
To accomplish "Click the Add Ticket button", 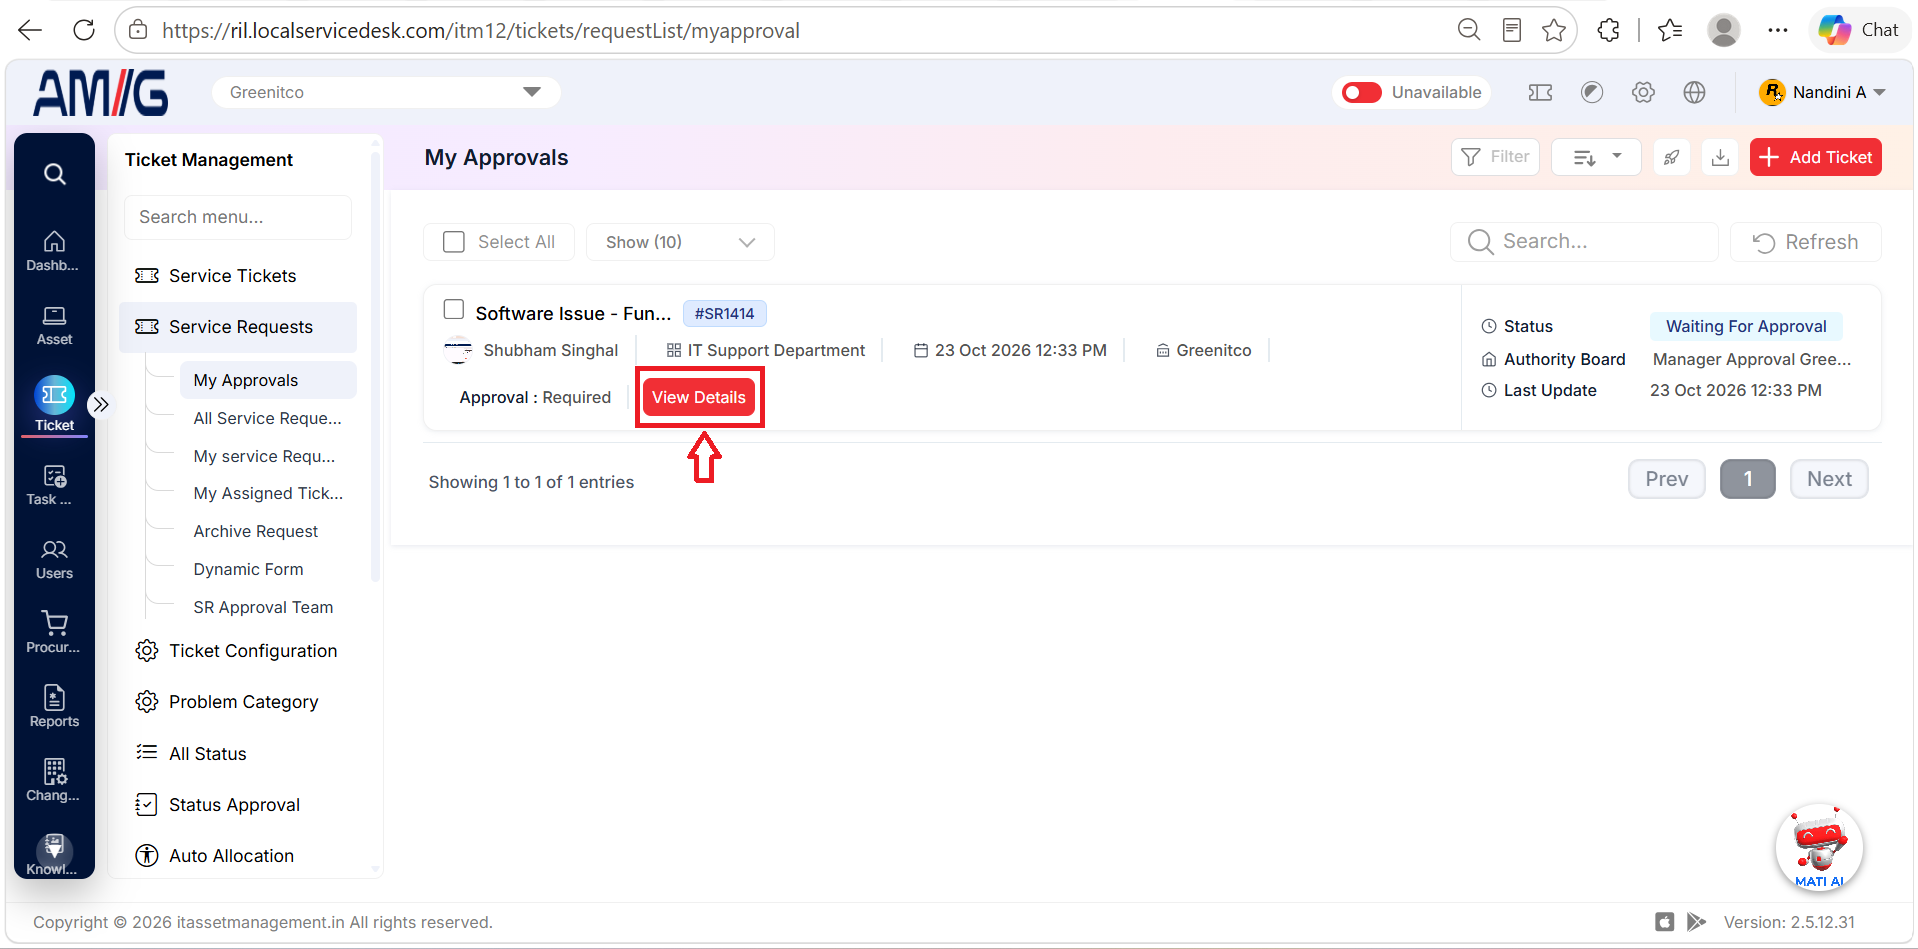I will pos(1815,157).
